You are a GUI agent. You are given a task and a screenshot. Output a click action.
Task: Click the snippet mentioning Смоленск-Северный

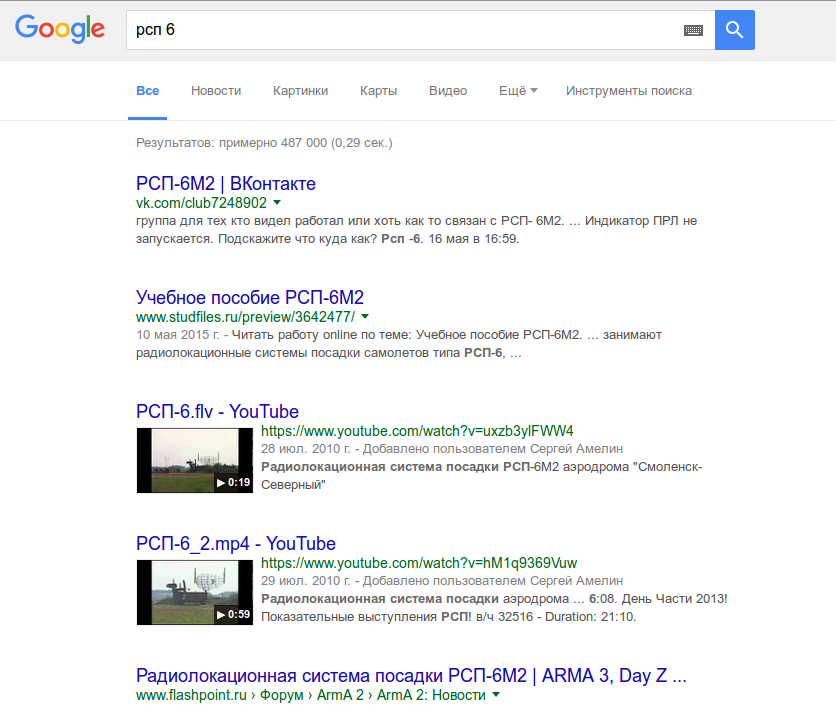(481, 476)
